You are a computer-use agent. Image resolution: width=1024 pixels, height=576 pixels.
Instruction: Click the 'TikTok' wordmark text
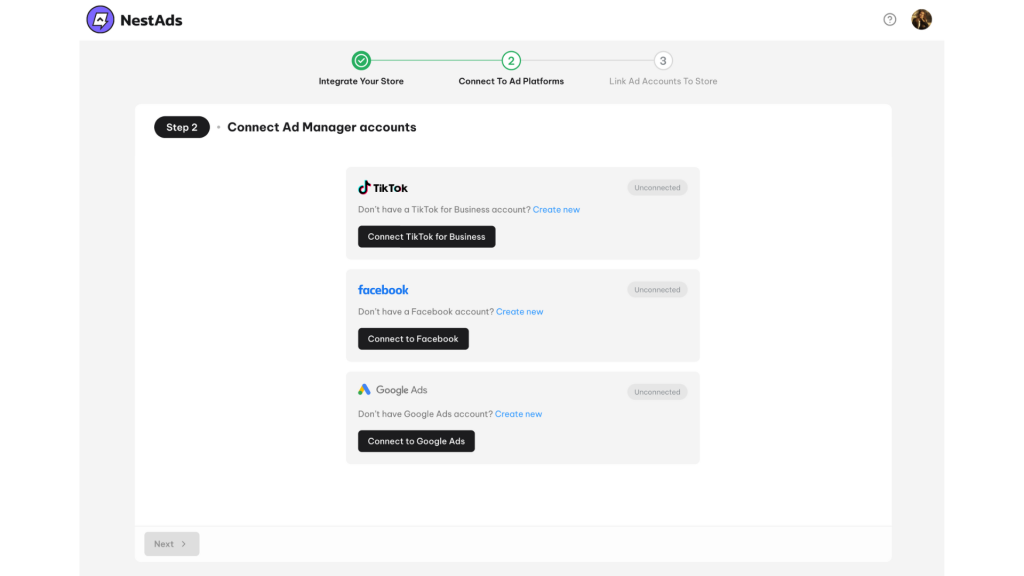click(x=391, y=188)
